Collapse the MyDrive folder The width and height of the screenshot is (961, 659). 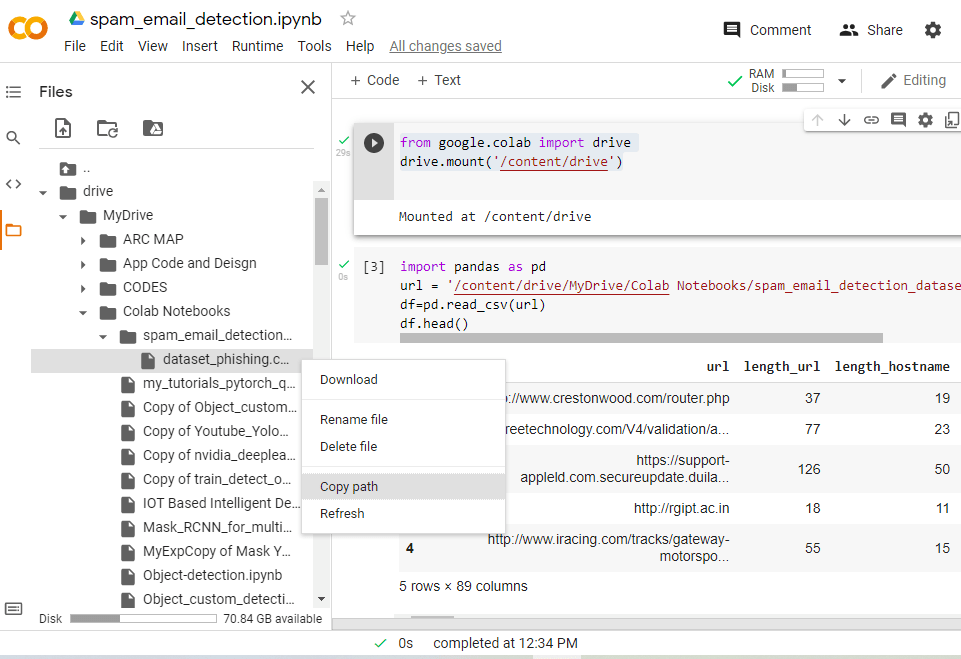63,216
